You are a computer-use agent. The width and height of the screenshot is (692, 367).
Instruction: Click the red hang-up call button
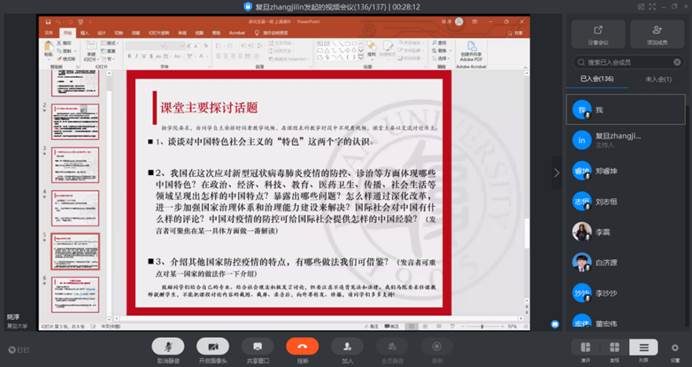tap(302, 347)
